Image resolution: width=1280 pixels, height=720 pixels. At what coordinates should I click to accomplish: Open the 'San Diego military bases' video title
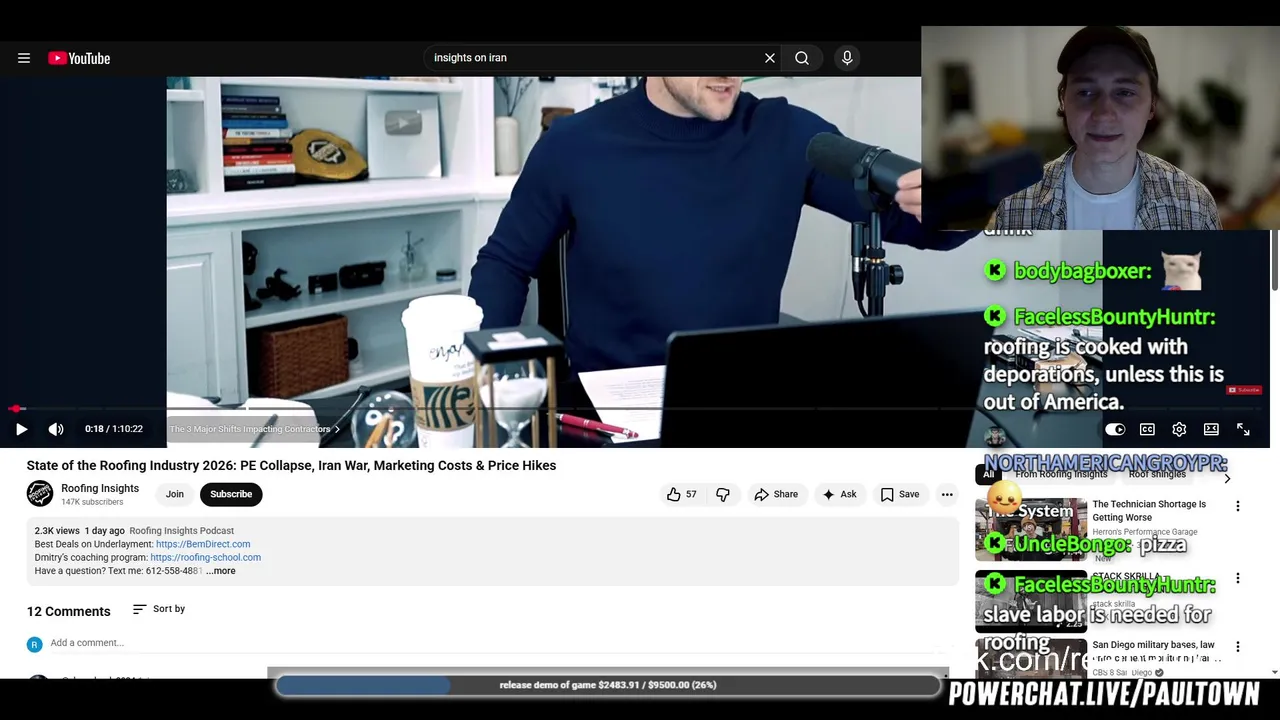[x=1157, y=652]
